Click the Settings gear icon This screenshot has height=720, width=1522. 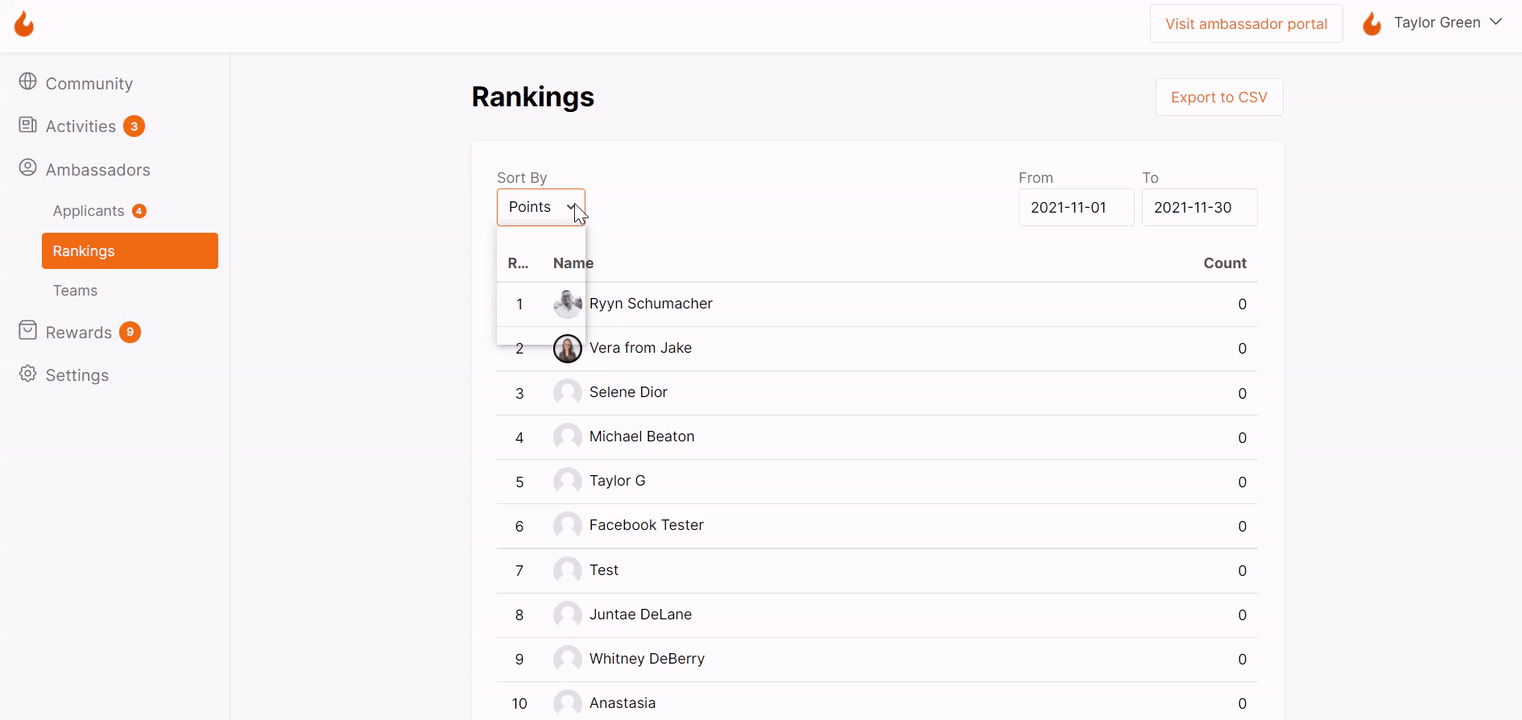(x=28, y=374)
